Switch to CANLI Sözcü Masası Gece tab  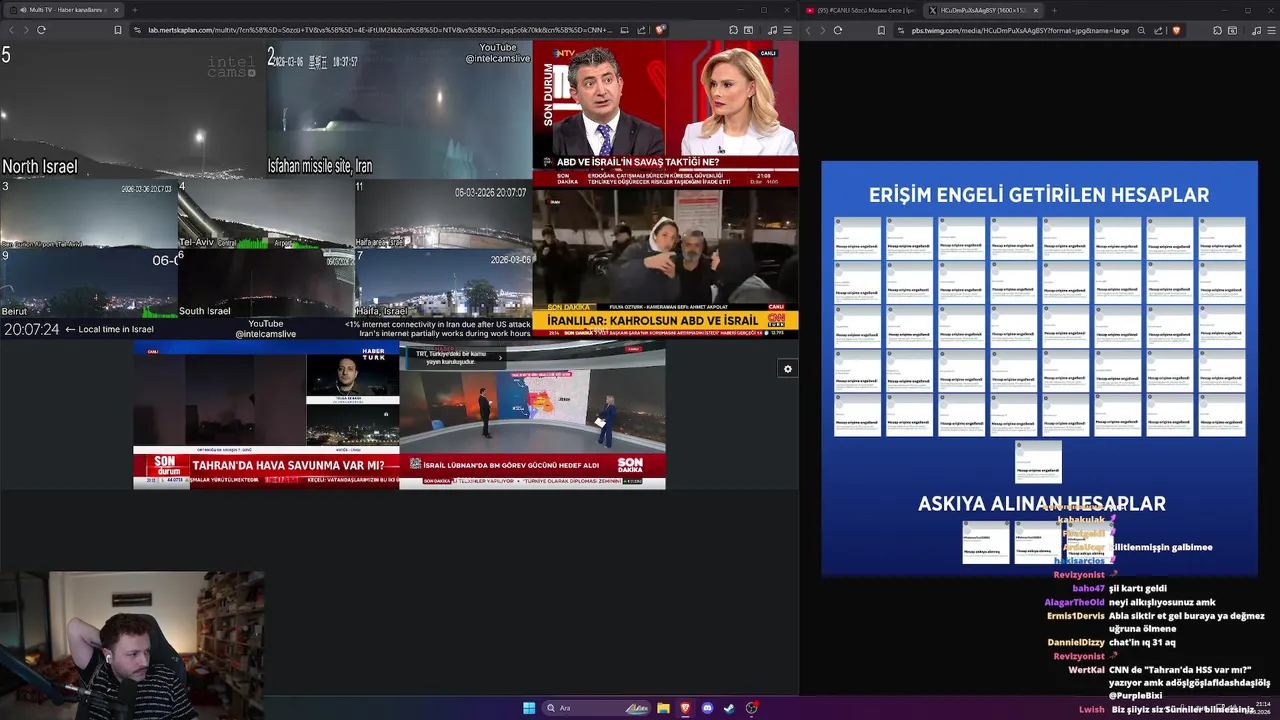pos(862,10)
